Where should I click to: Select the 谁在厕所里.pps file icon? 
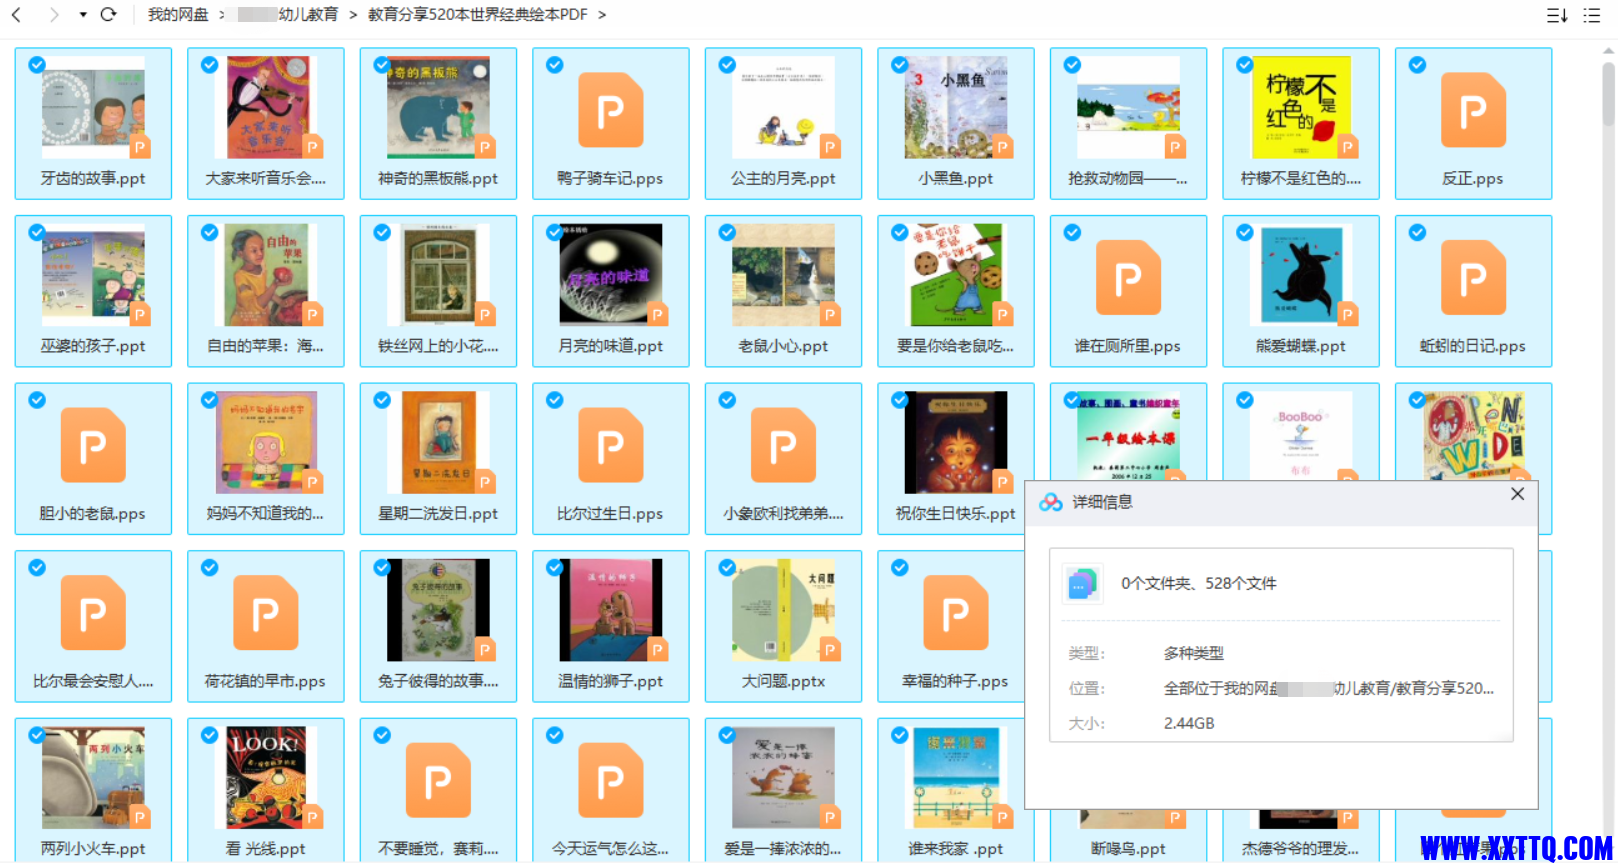(x=1128, y=277)
